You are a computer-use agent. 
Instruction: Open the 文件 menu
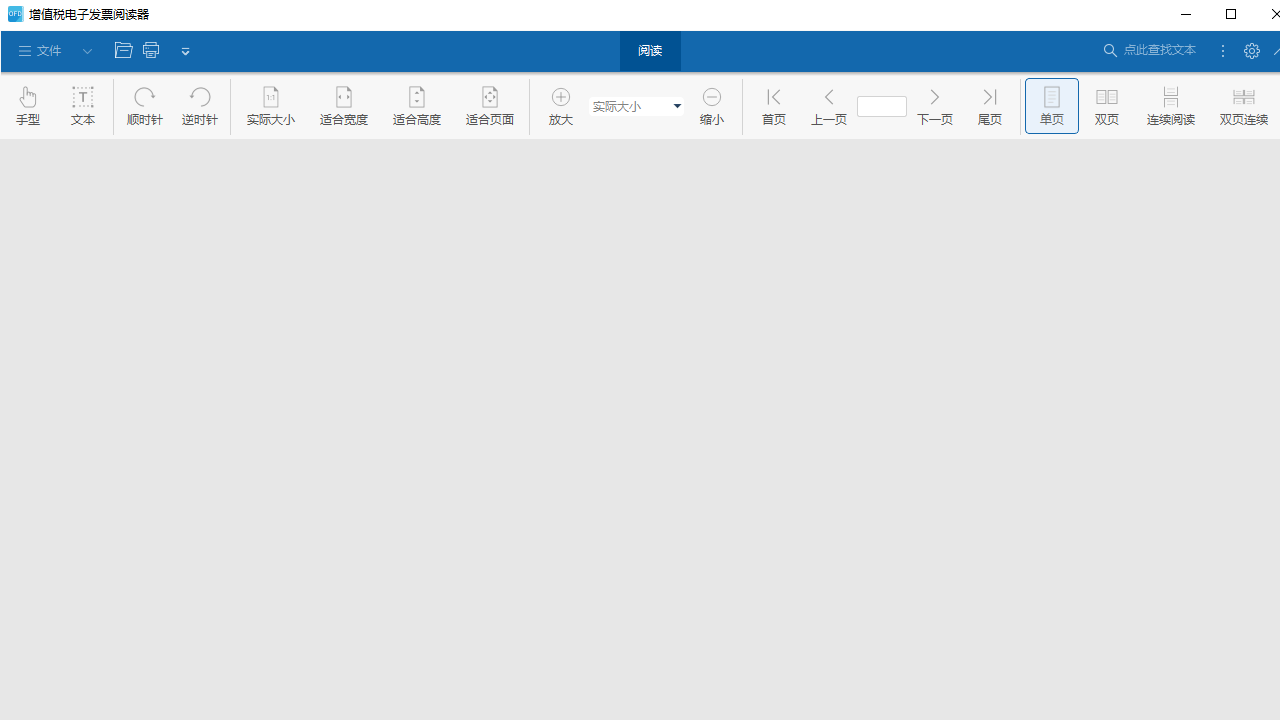(x=40, y=51)
